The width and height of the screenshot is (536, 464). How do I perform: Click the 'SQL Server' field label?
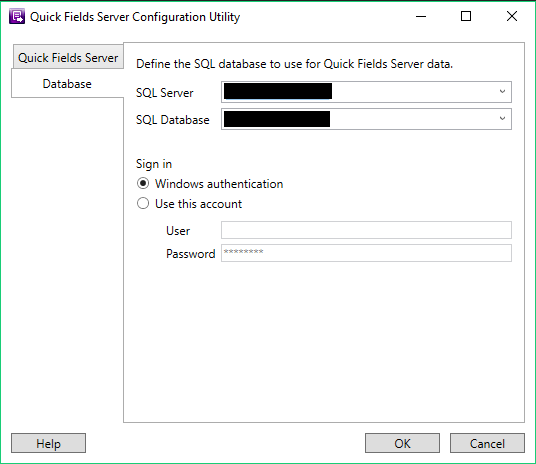[165, 93]
